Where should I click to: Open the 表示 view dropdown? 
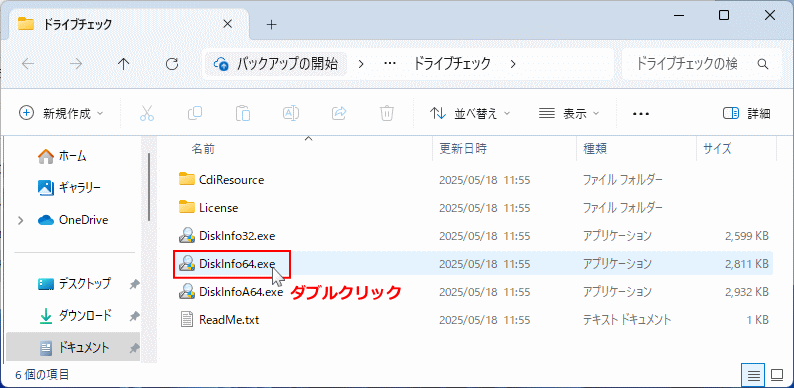pos(568,113)
